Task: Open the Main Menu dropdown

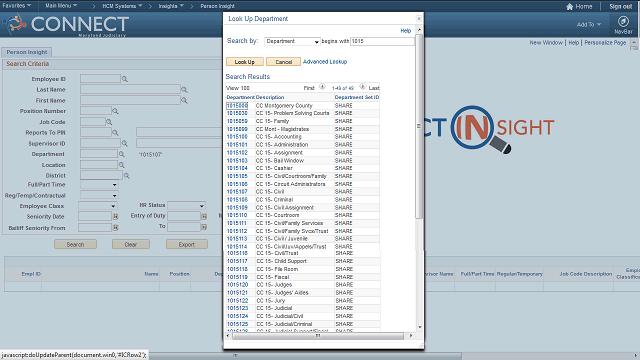Action: [61, 6]
